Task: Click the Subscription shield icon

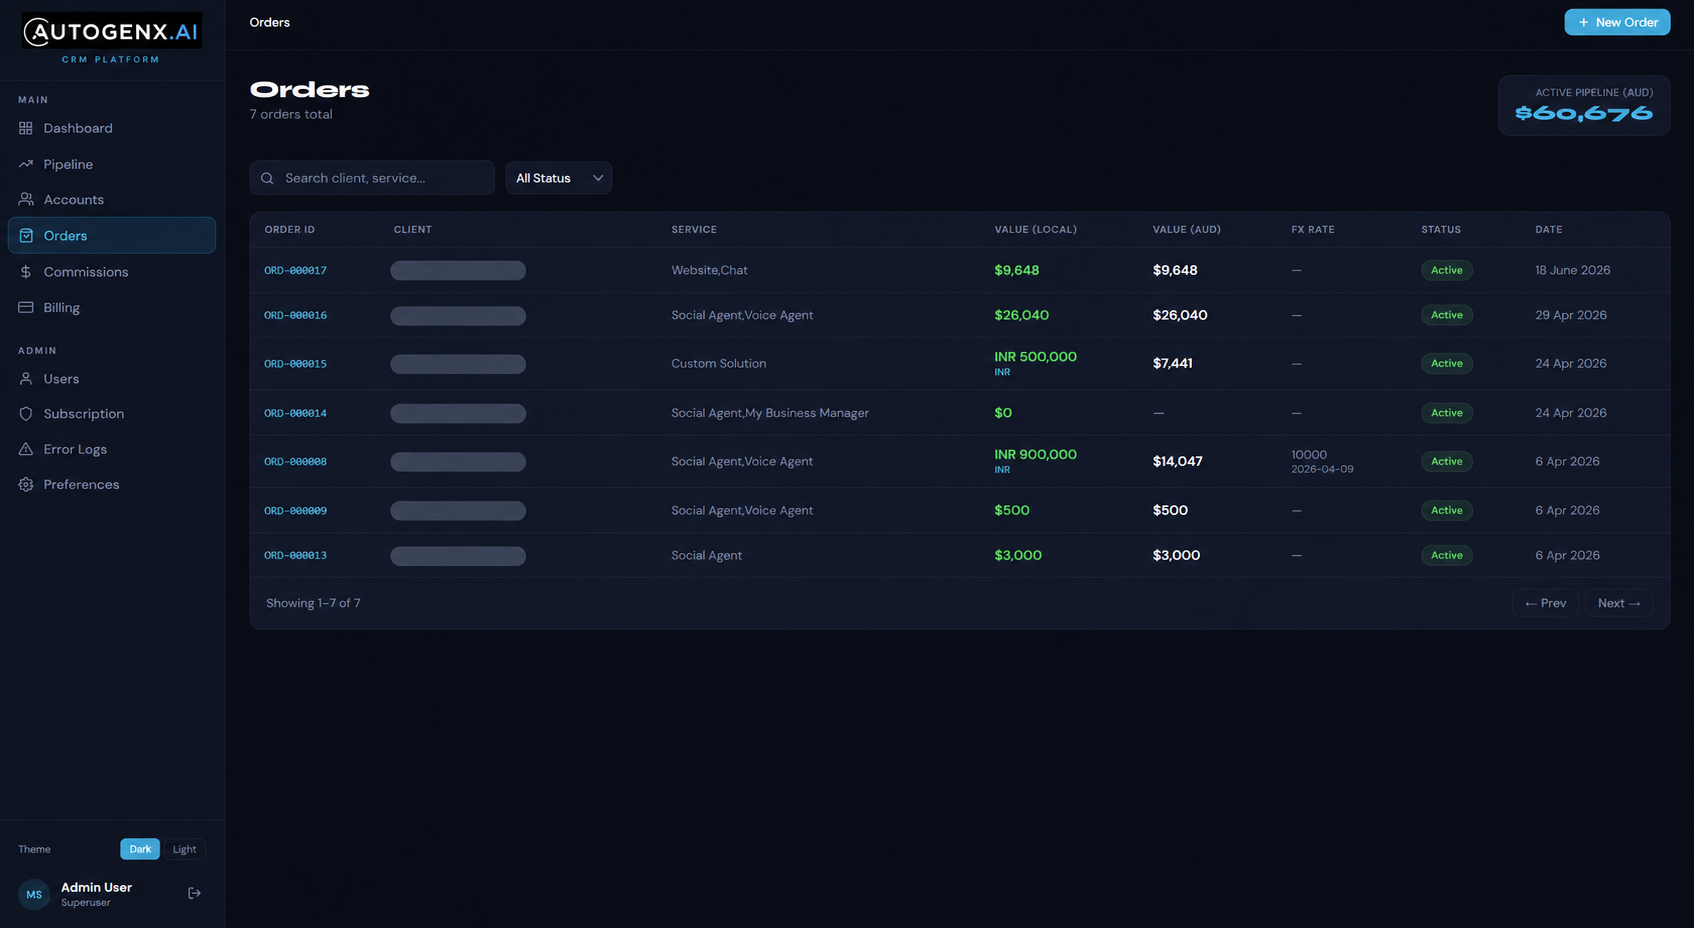Action: click(x=26, y=414)
